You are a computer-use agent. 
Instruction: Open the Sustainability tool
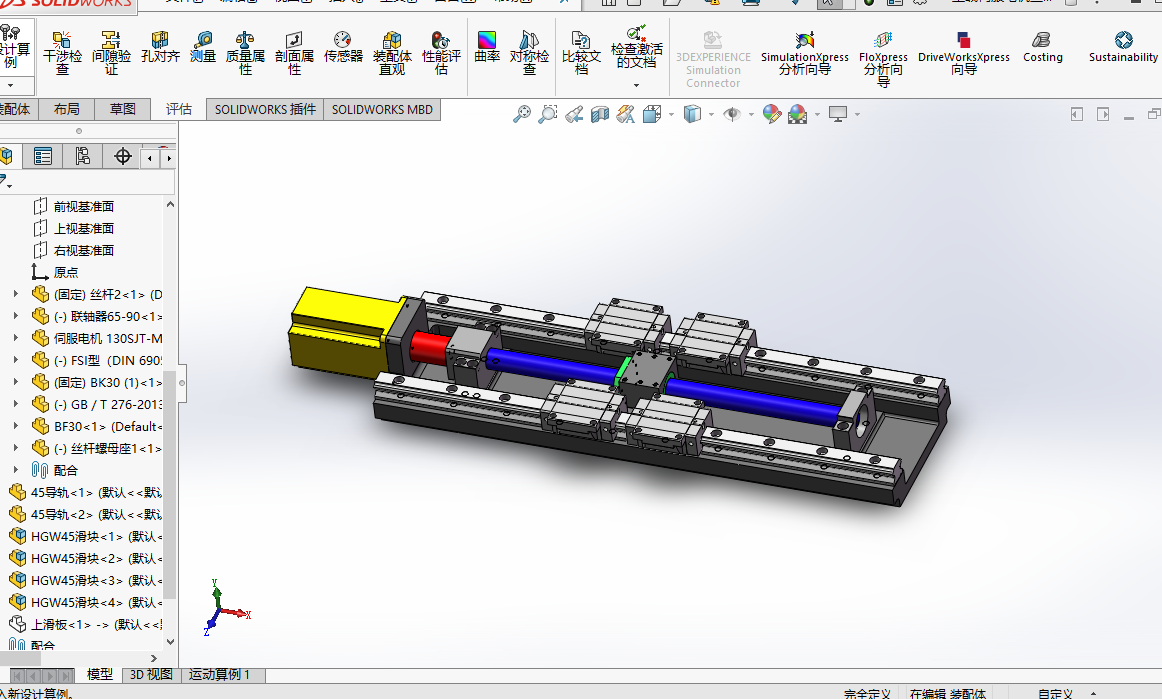pos(1123,46)
